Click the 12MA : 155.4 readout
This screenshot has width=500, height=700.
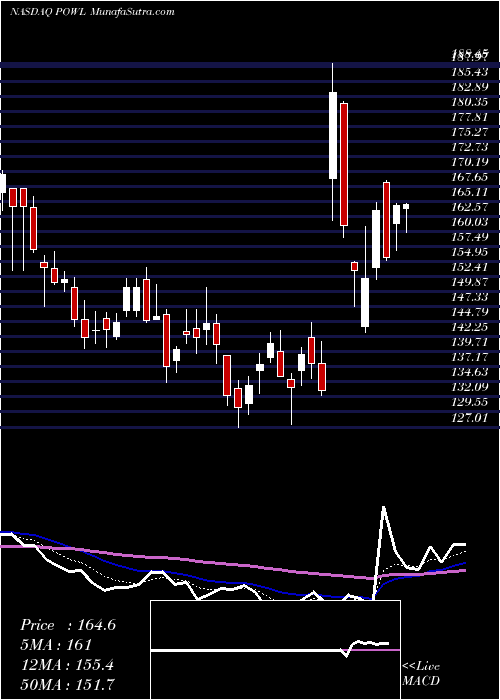pyautogui.click(x=67, y=664)
